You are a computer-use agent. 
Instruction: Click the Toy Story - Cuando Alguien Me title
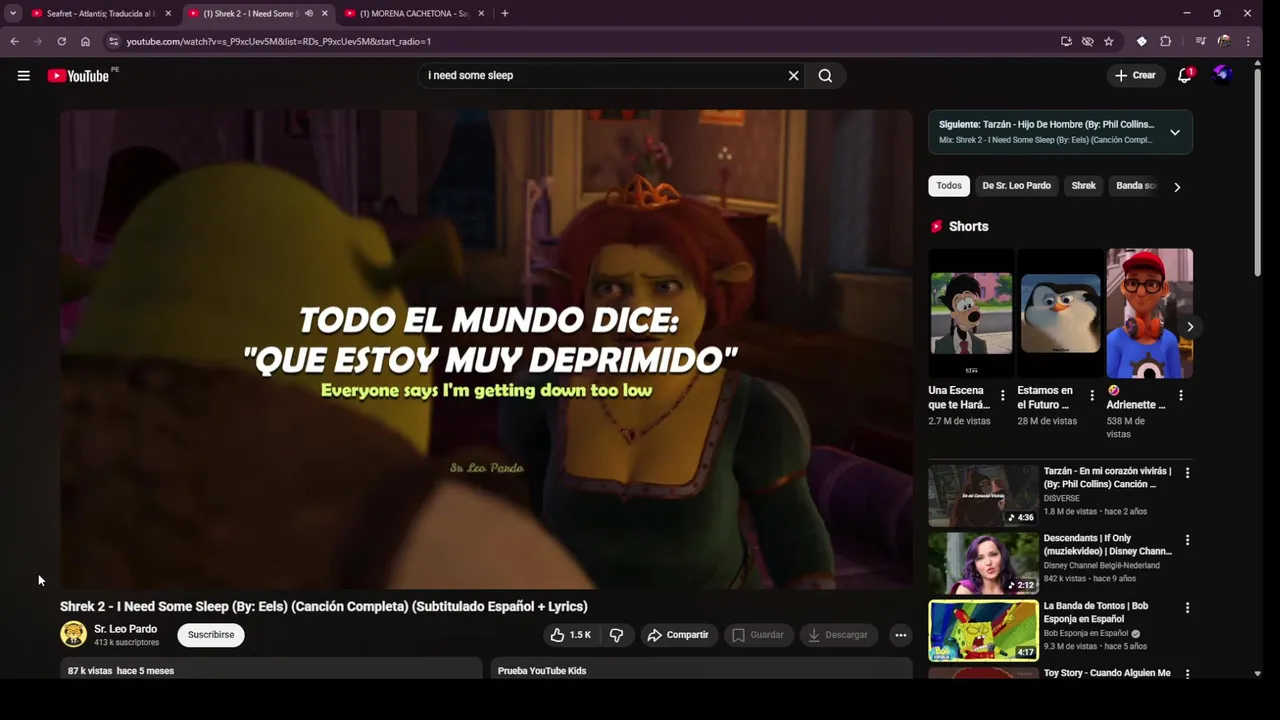point(1107,673)
